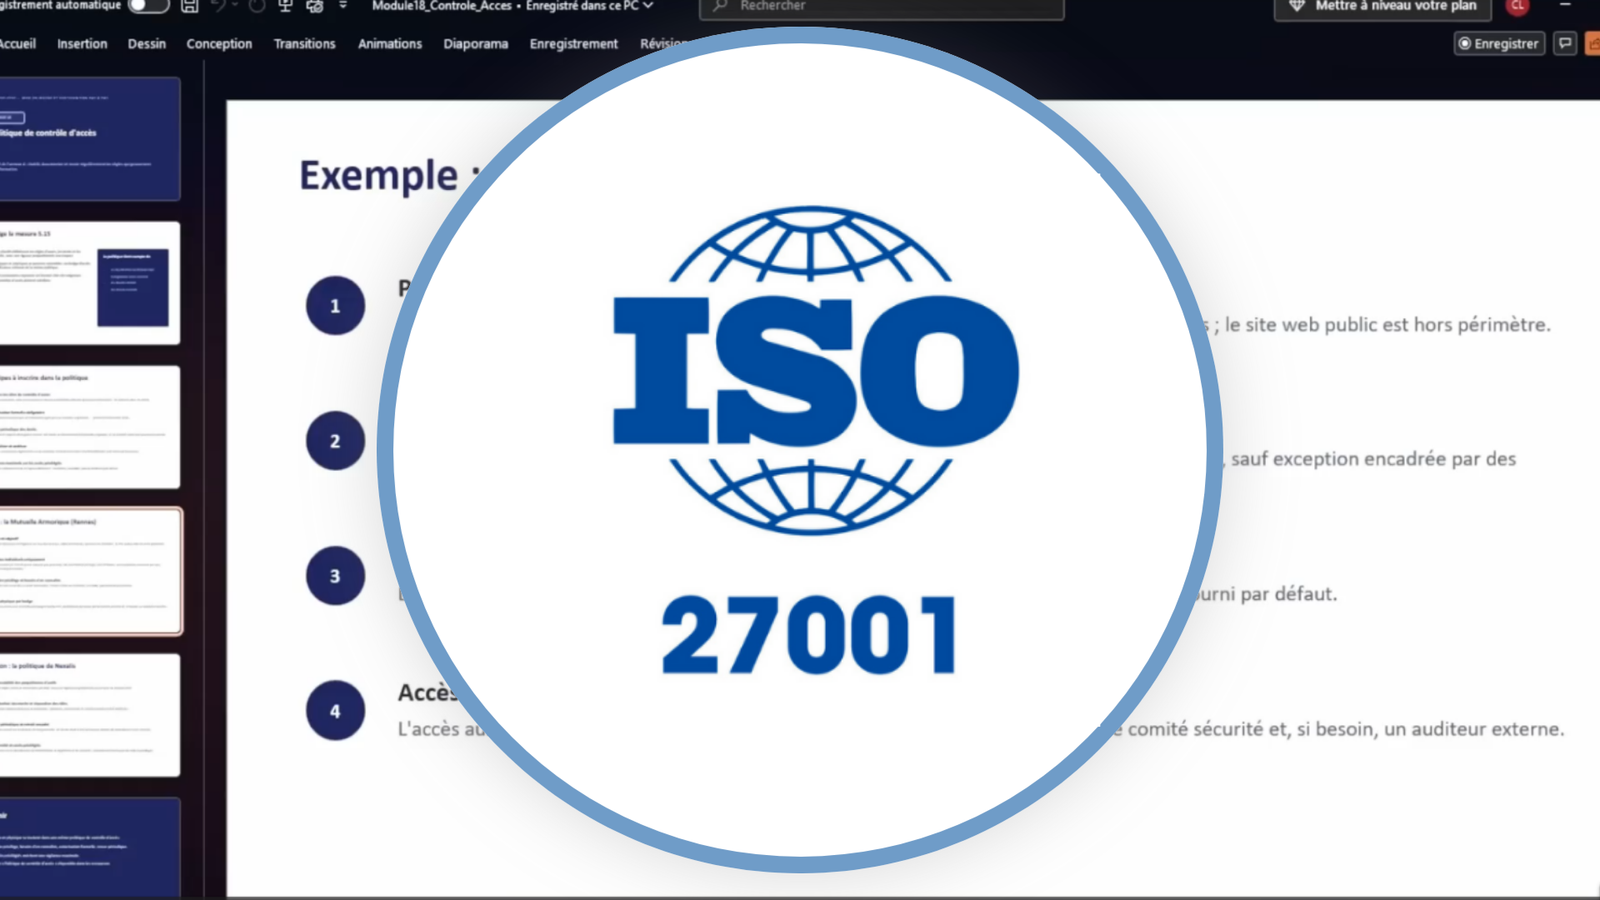
Task: Open the Conception ribbon tab
Action: click(219, 44)
